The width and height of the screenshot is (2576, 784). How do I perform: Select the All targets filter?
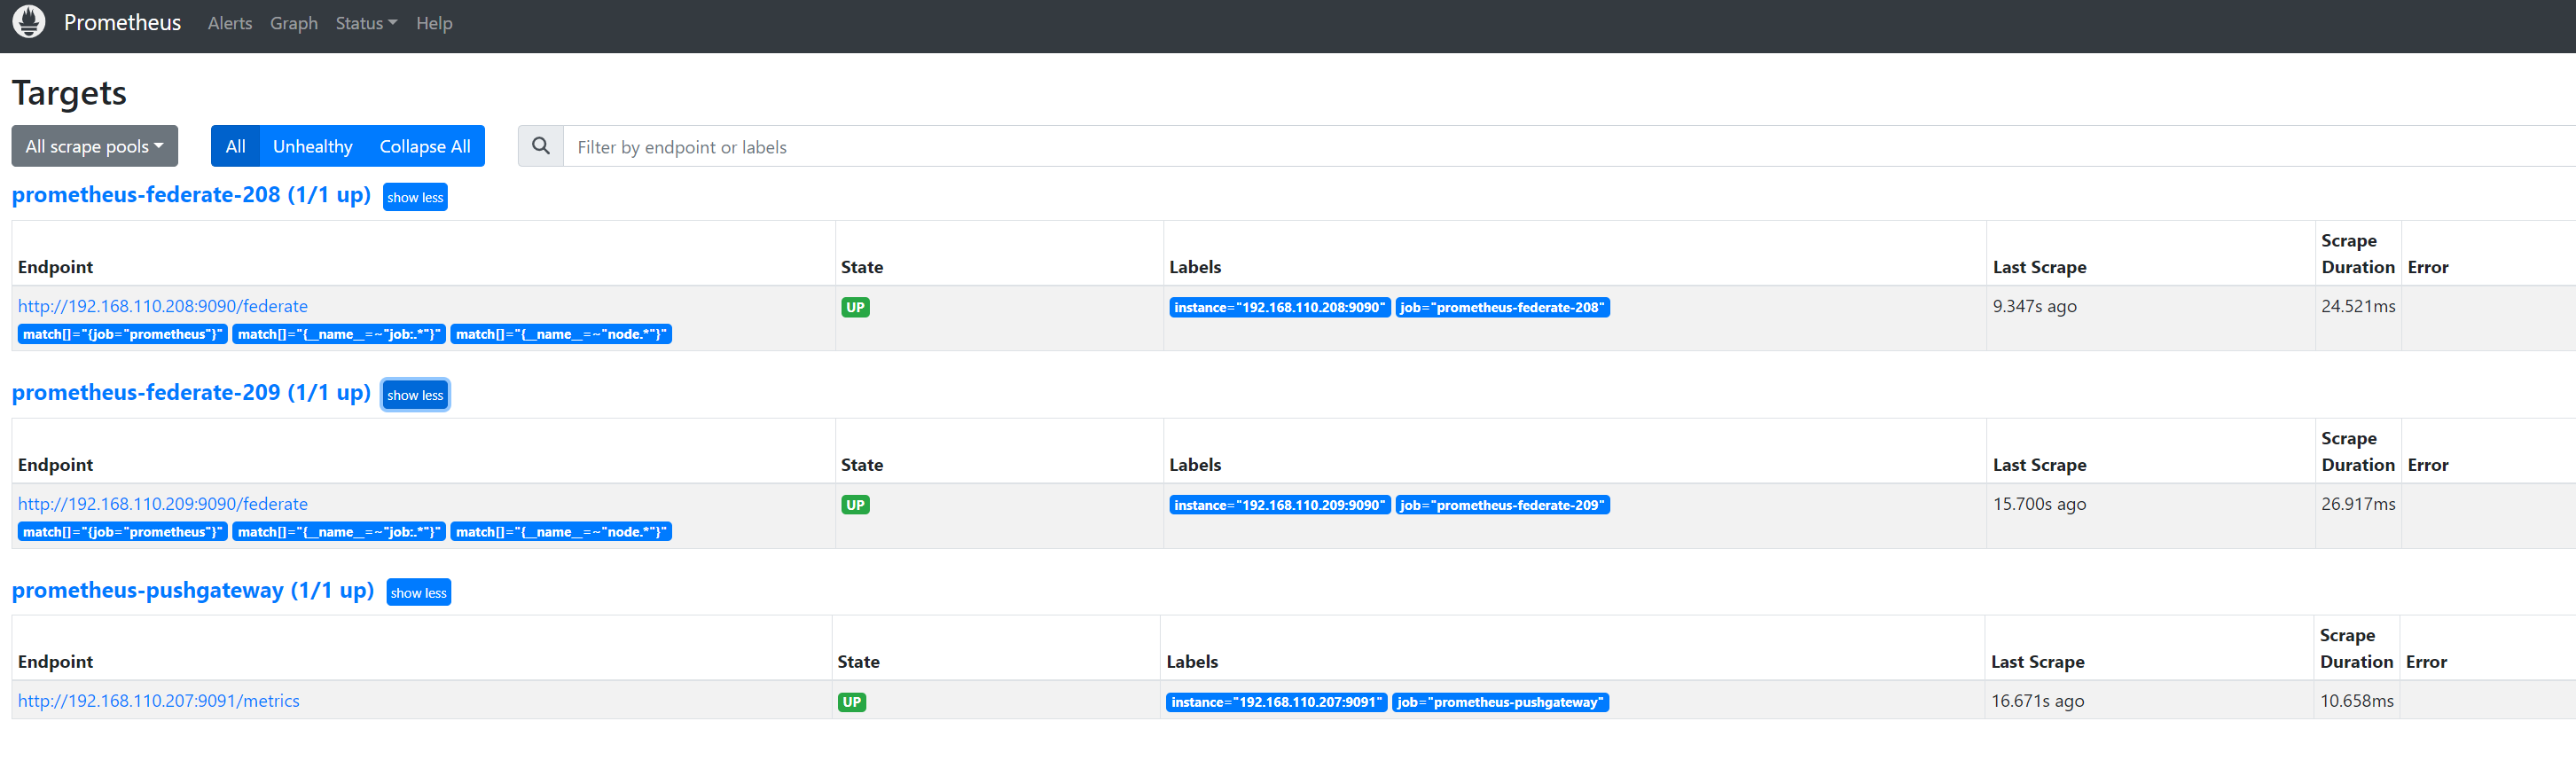235,146
